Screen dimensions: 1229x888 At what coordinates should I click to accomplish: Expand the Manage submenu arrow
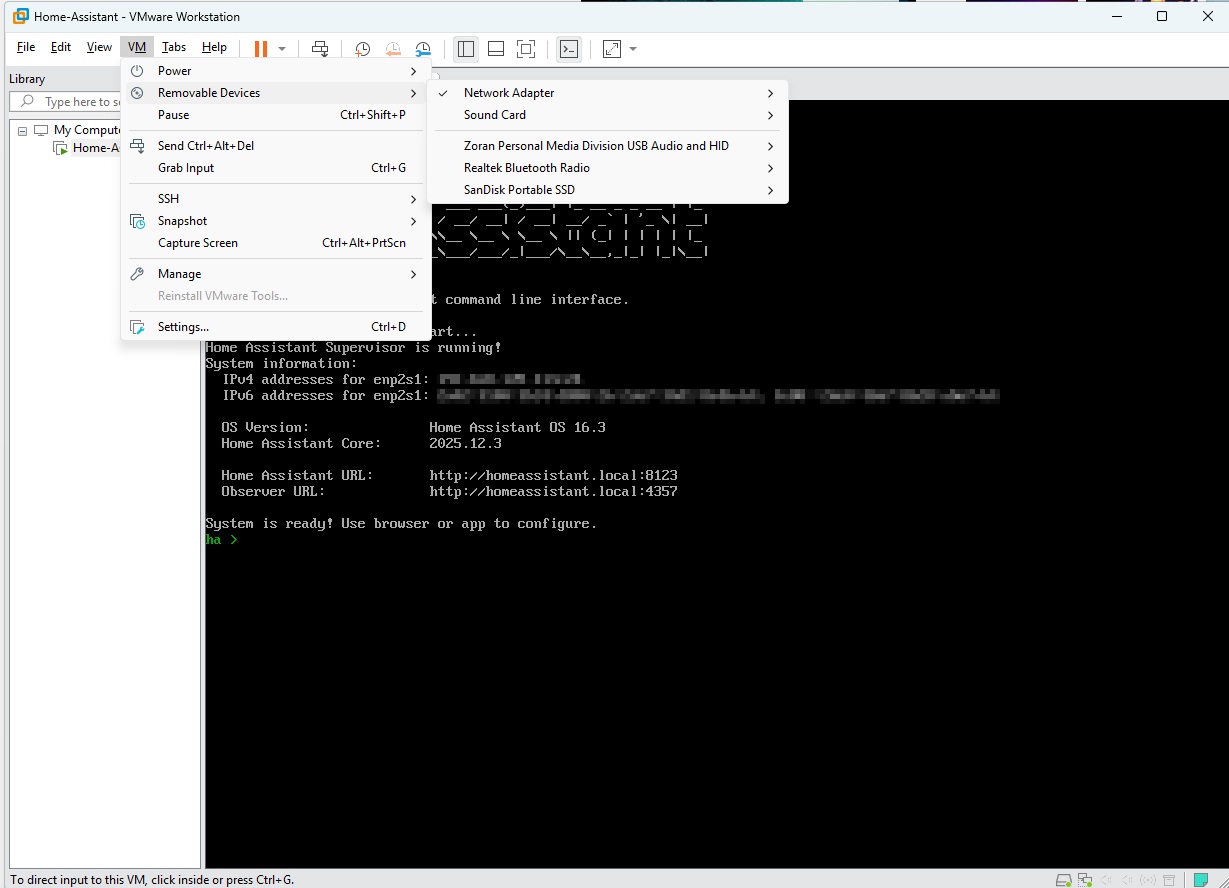413,274
